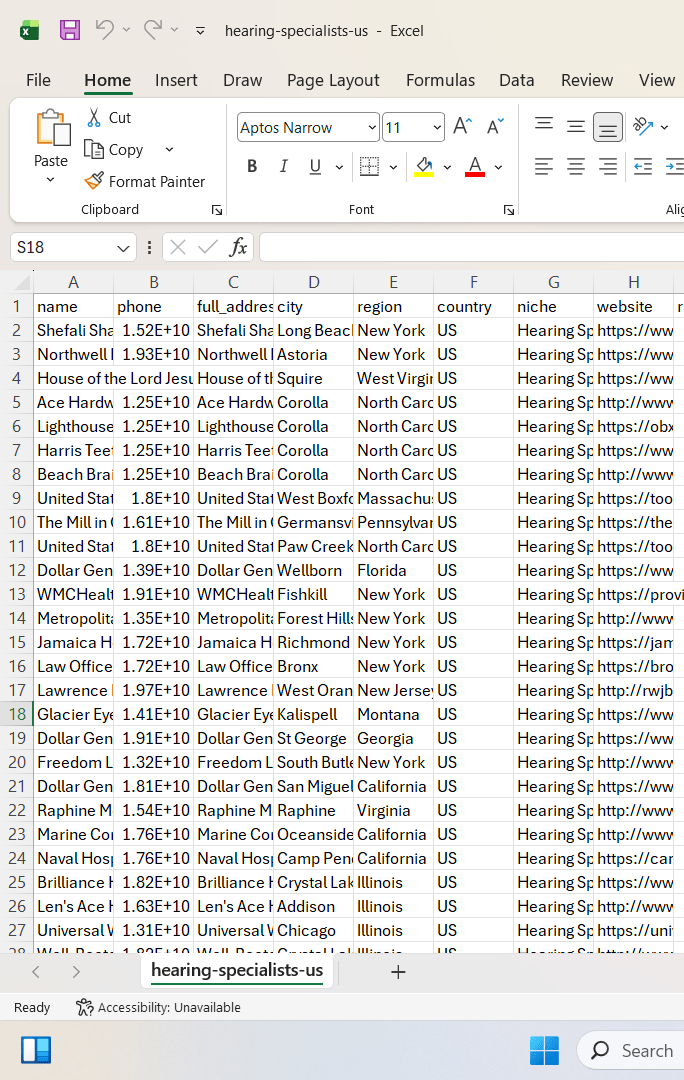This screenshot has height=1080, width=684.
Task: Open the Windows Start menu
Action: (x=544, y=1050)
